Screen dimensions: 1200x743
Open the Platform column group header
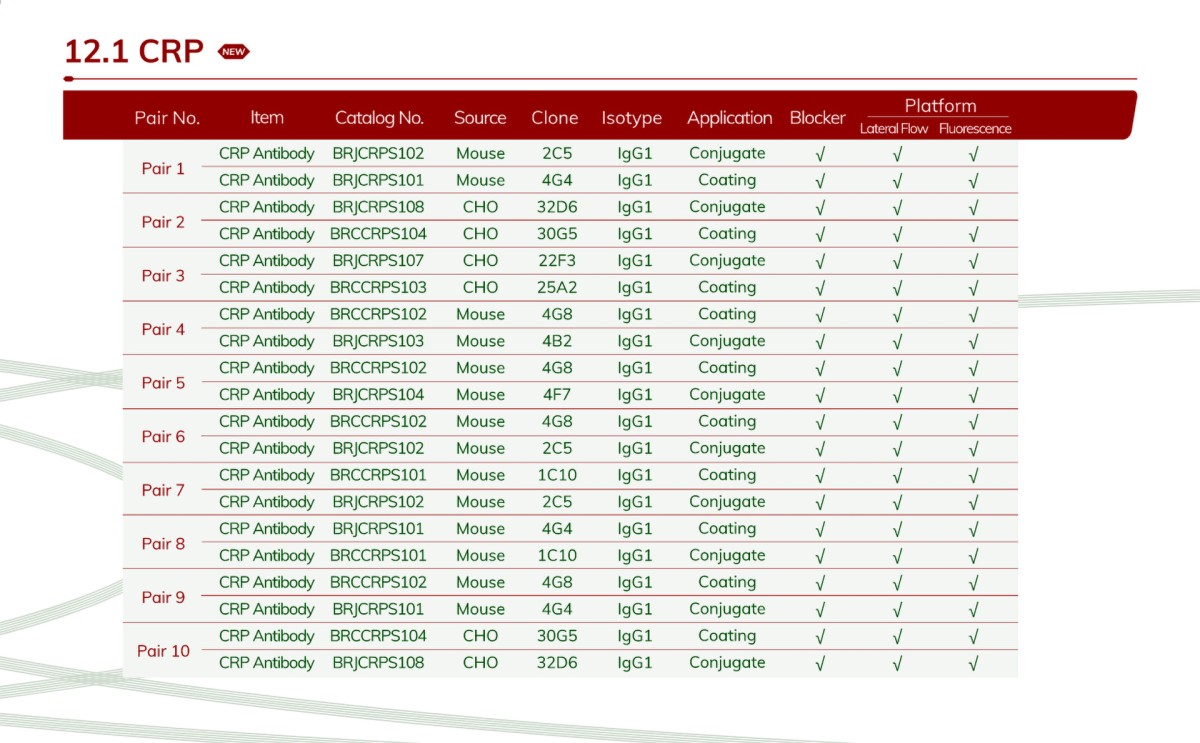(x=941, y=106)
